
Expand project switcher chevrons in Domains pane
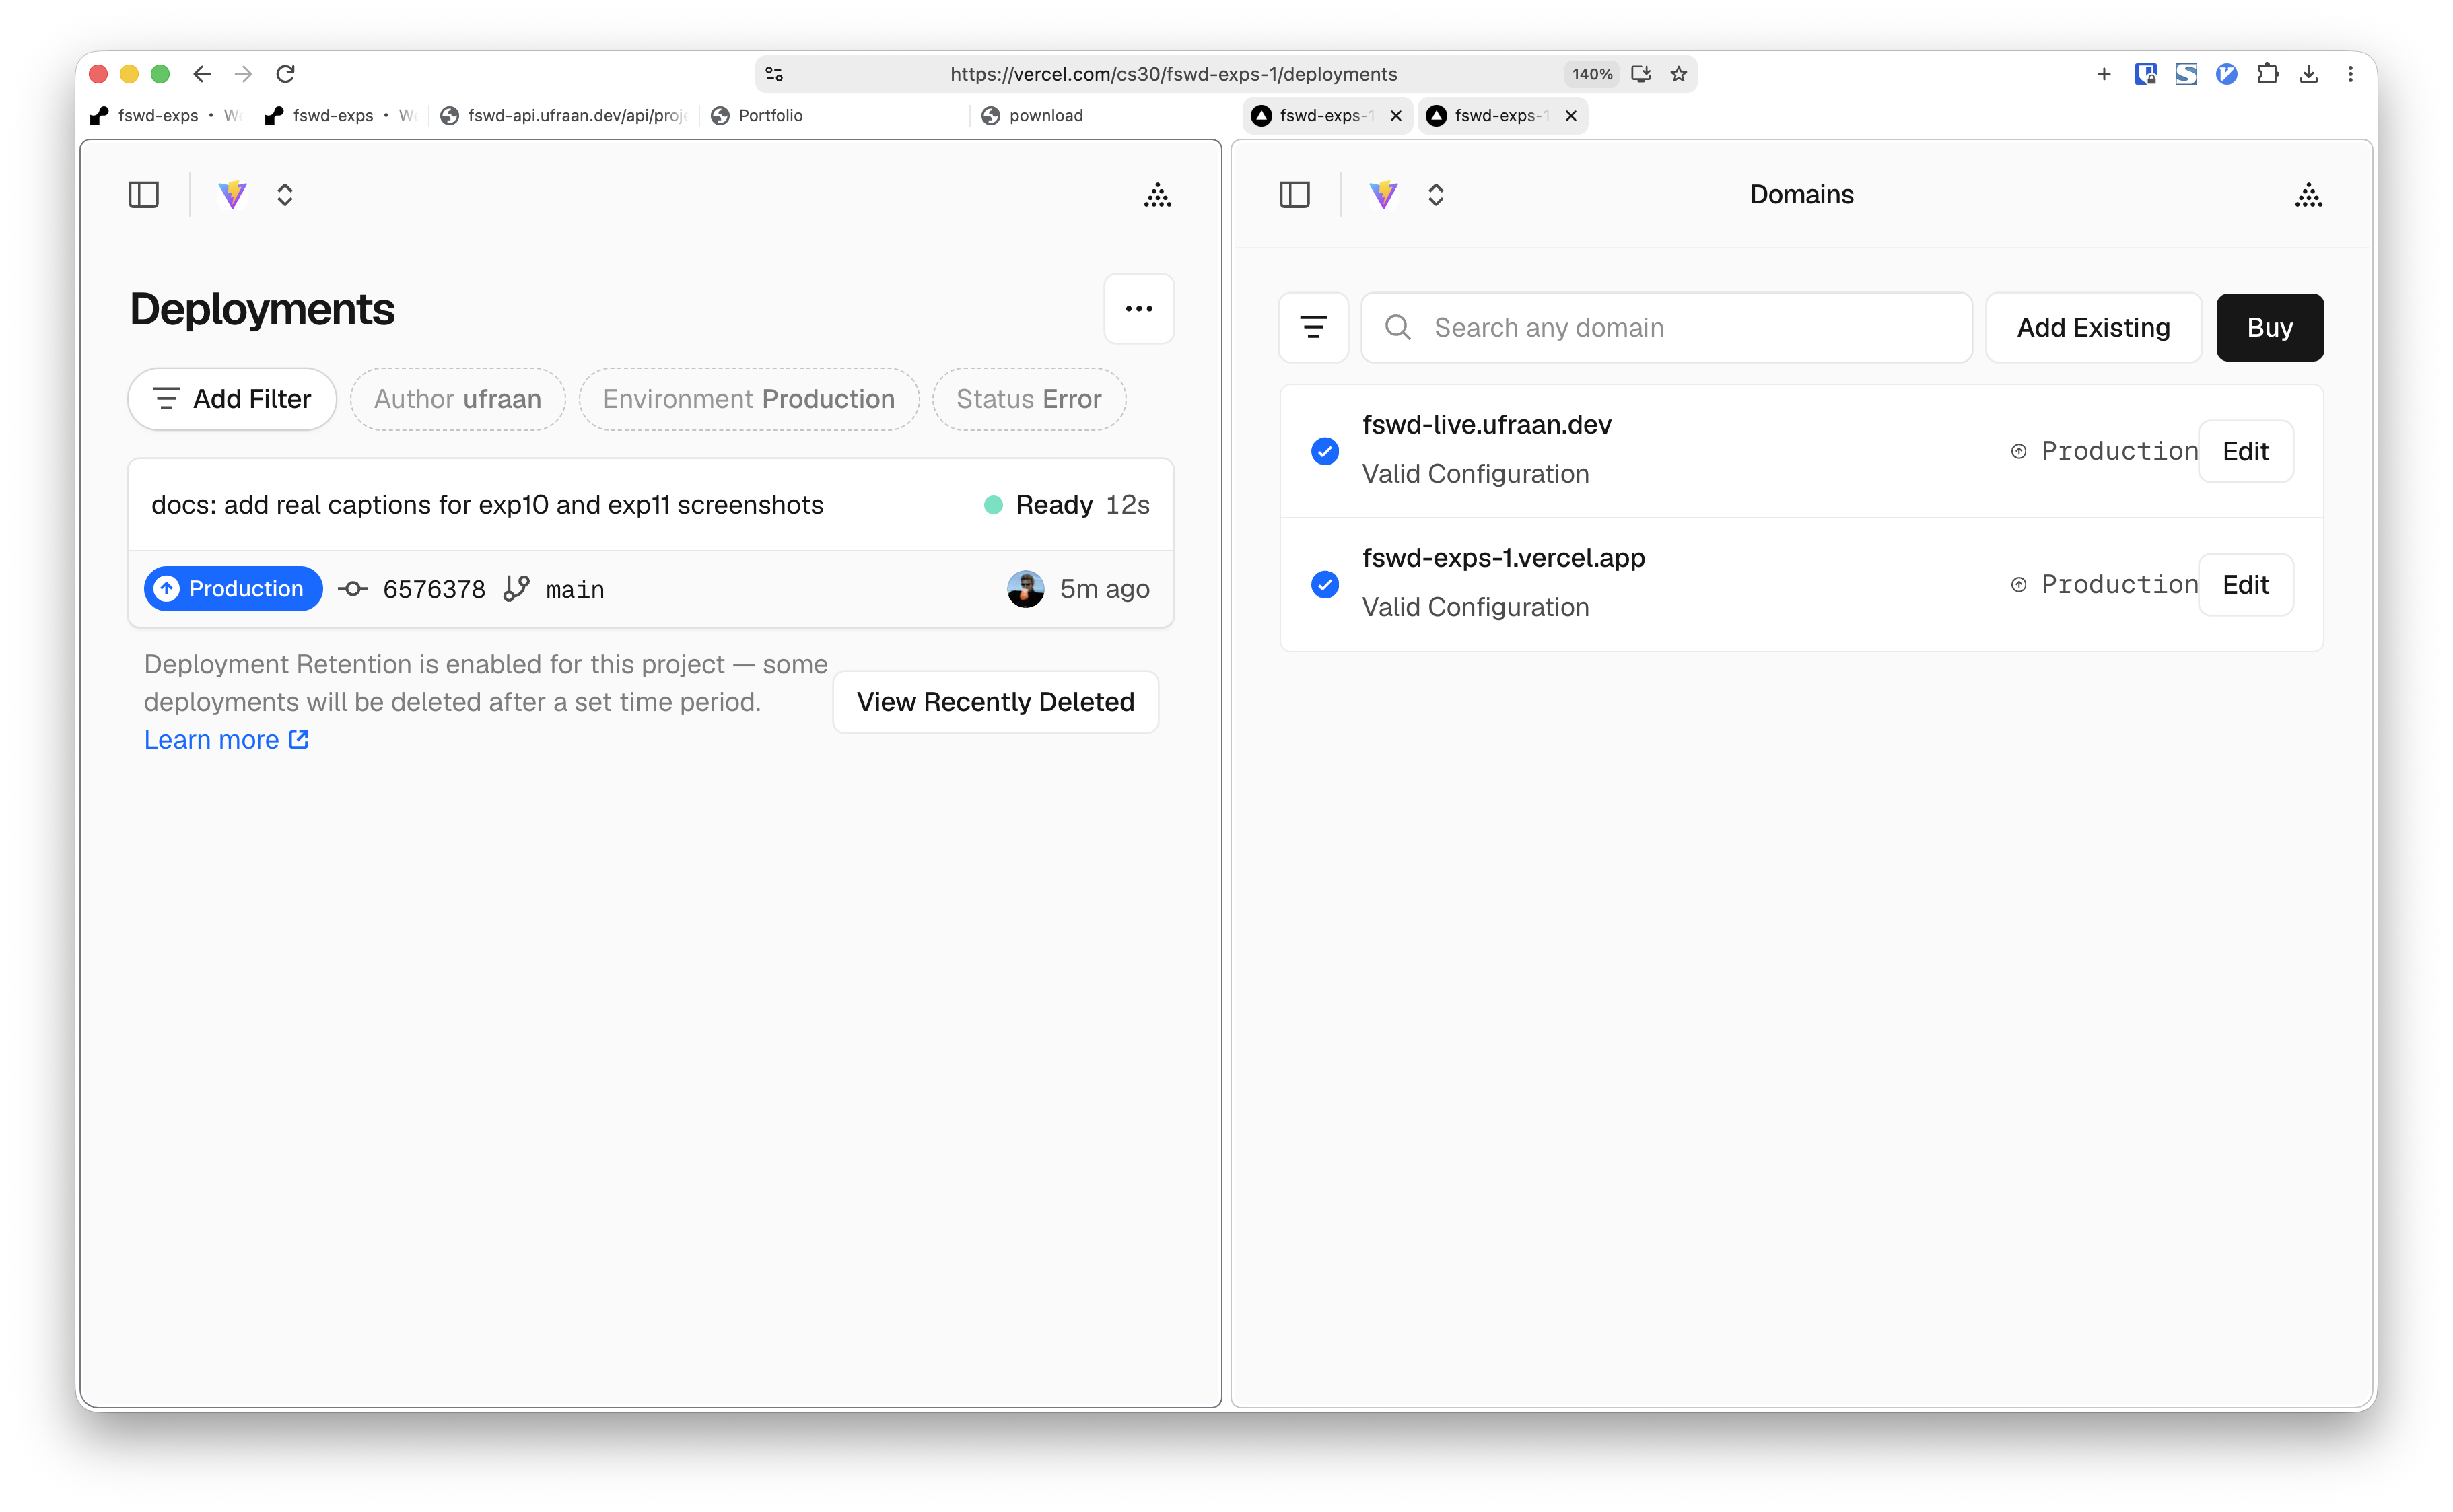point(1436,194)
